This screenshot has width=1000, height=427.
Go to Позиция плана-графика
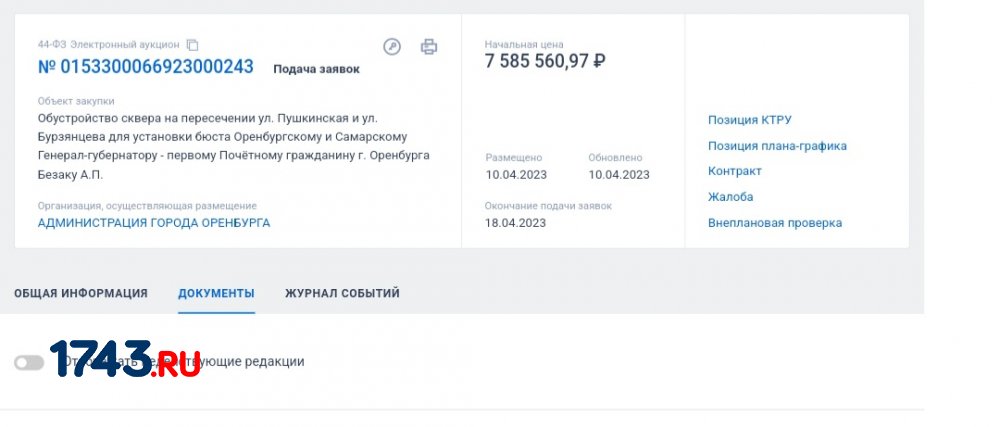pos(777,146)
